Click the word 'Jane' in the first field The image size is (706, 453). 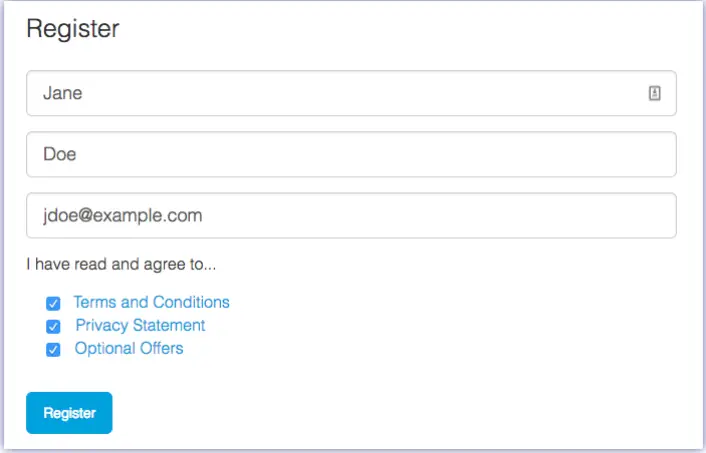click(x=62, y=93)
